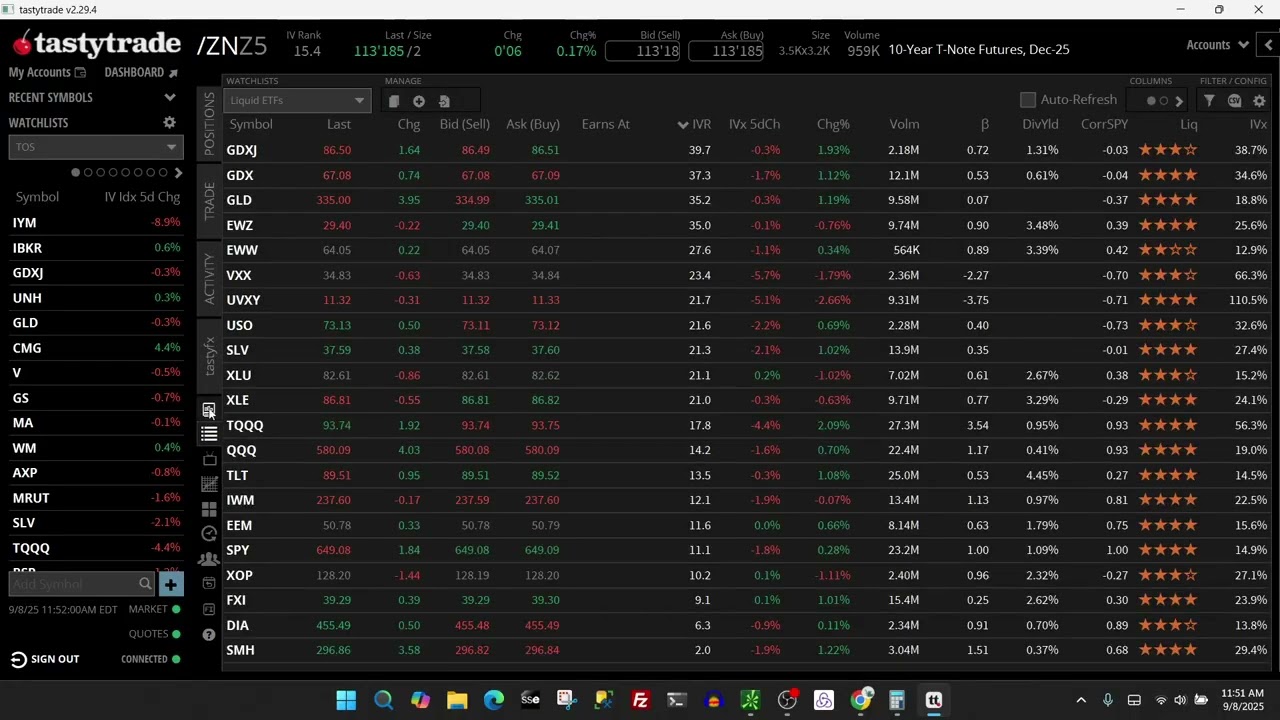Pop out the My Accounts window icon
The width and height of the screenshot is (1280, 720).
81,73
